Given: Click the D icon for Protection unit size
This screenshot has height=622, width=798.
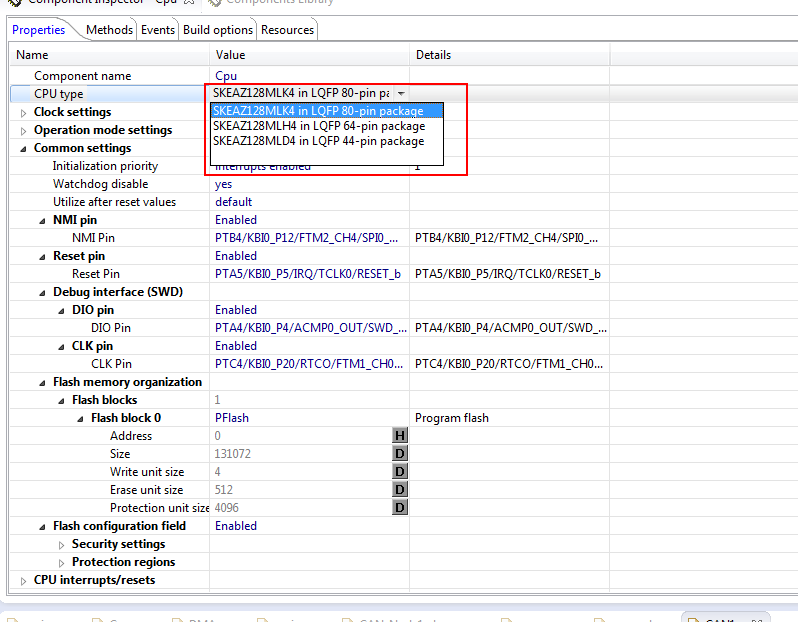Looking at the screenshot, I should (x=400, y=507).
